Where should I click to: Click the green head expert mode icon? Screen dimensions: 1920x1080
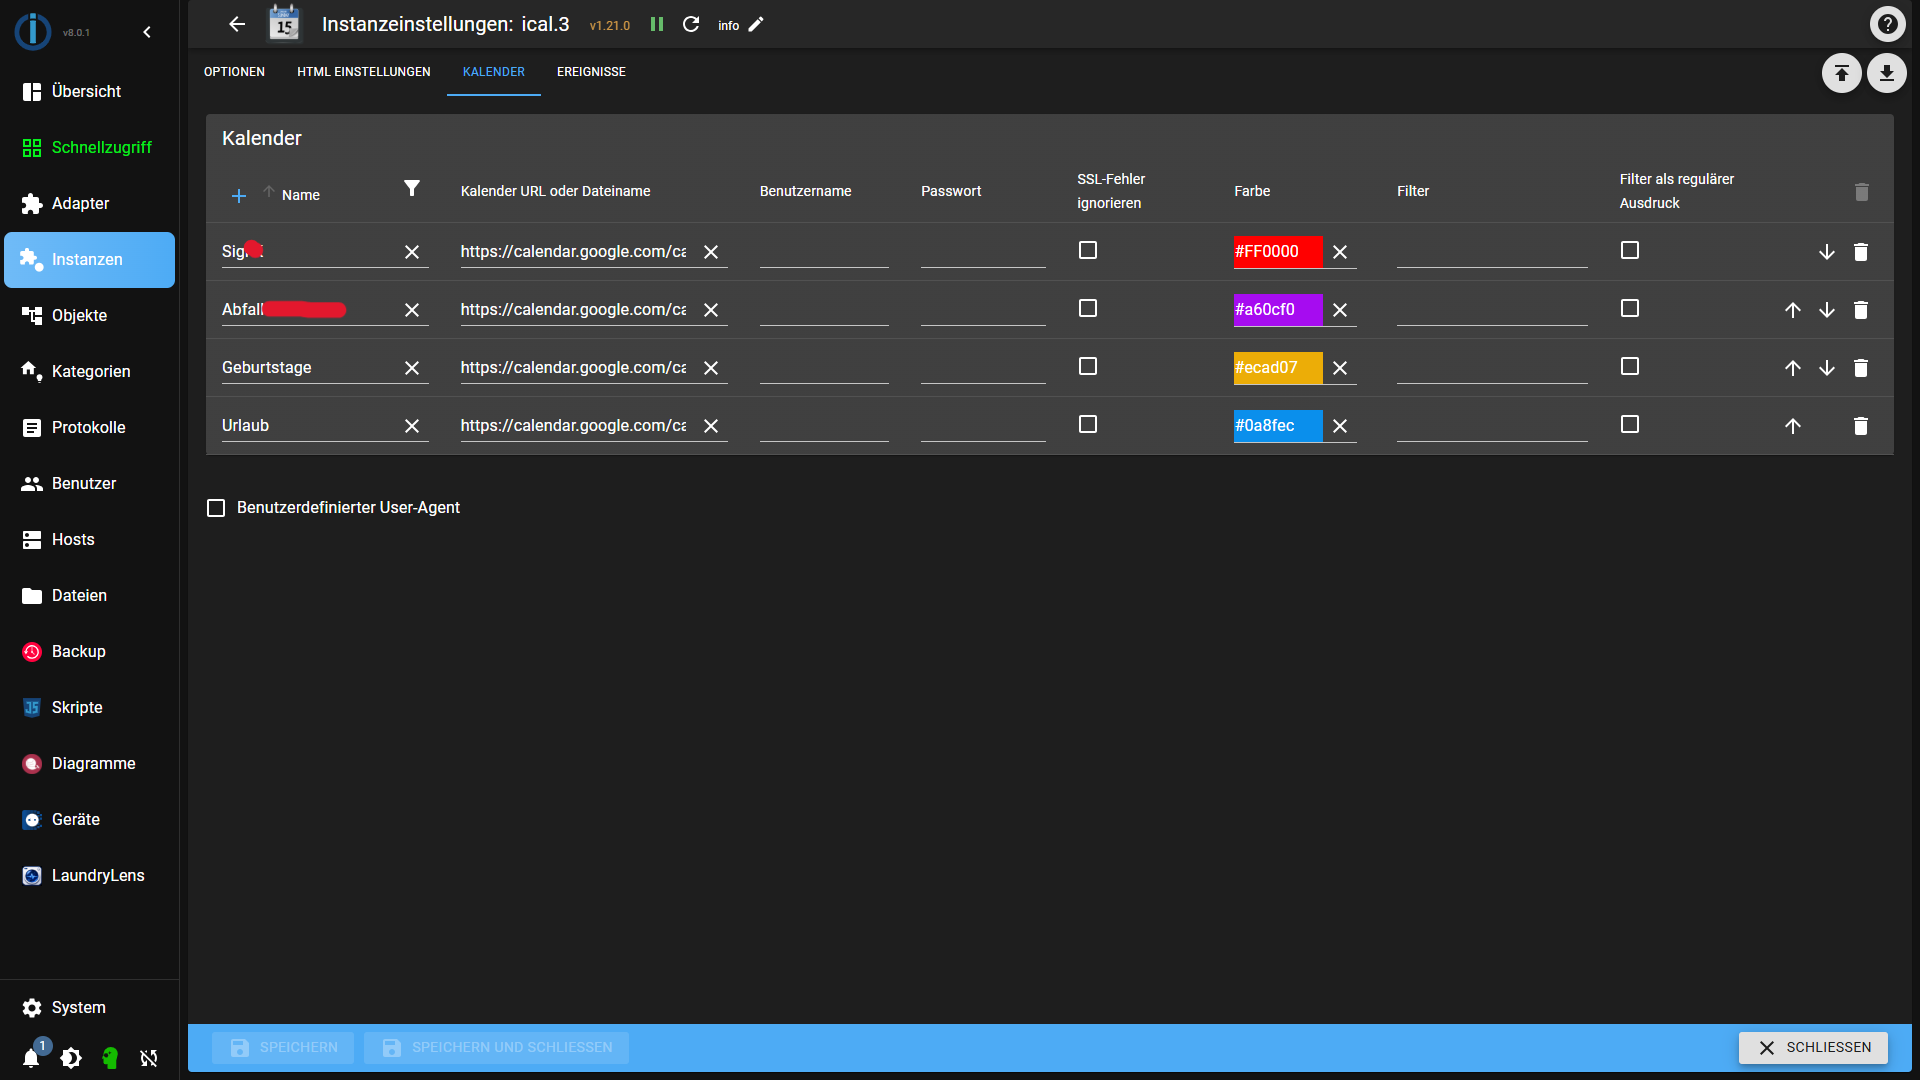click(110, 1058)
